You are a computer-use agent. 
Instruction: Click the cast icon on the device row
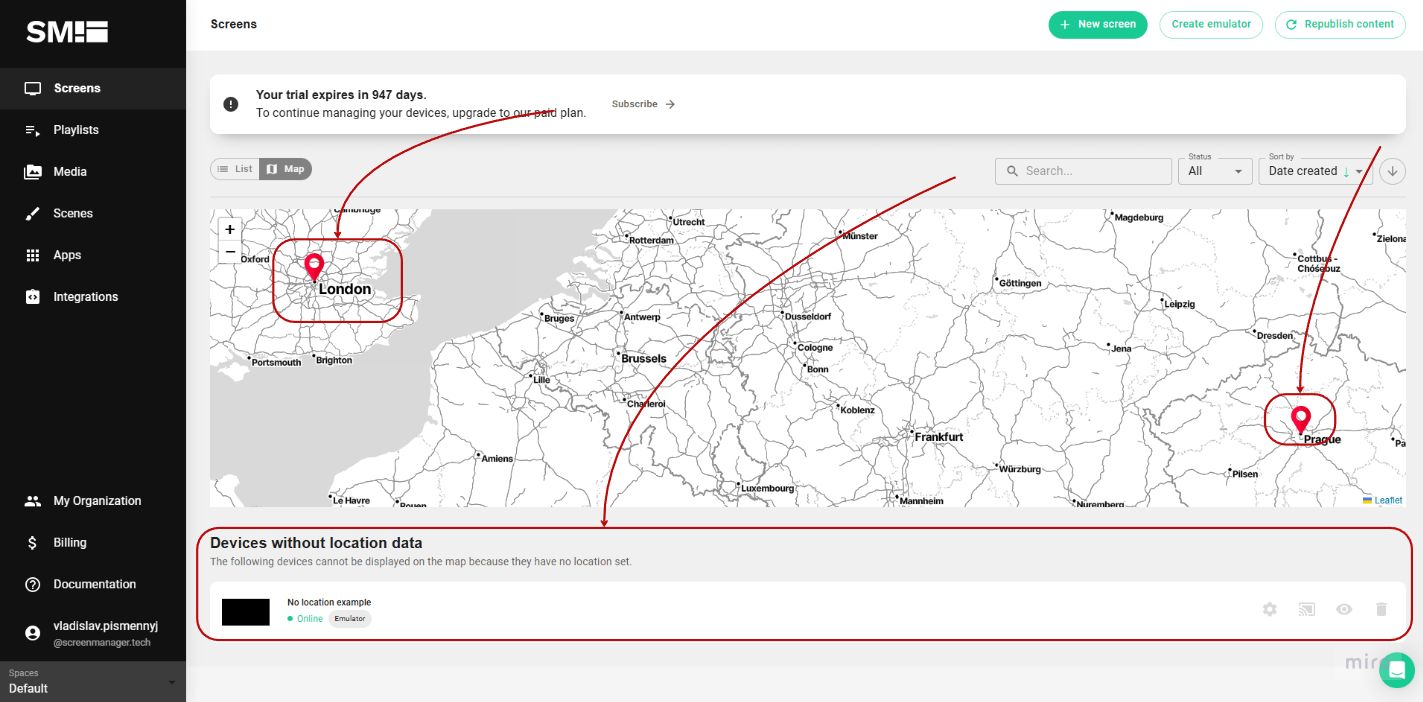[x=1306, y=609]
